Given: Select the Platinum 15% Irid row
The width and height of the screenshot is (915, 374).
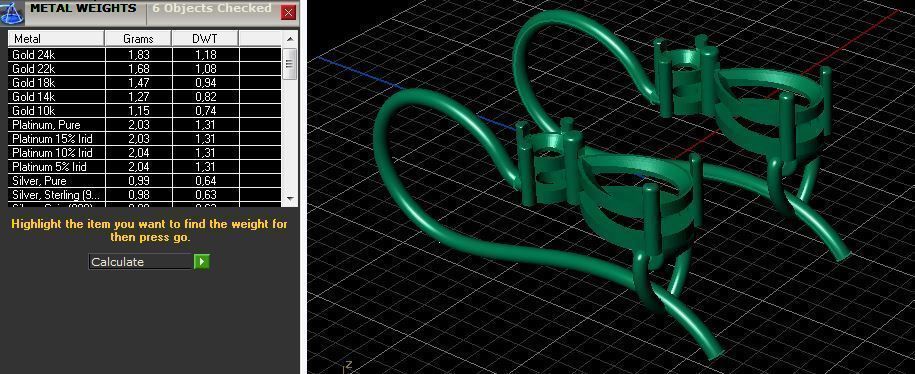Looking at the screenshot, I should click(145, 138).
